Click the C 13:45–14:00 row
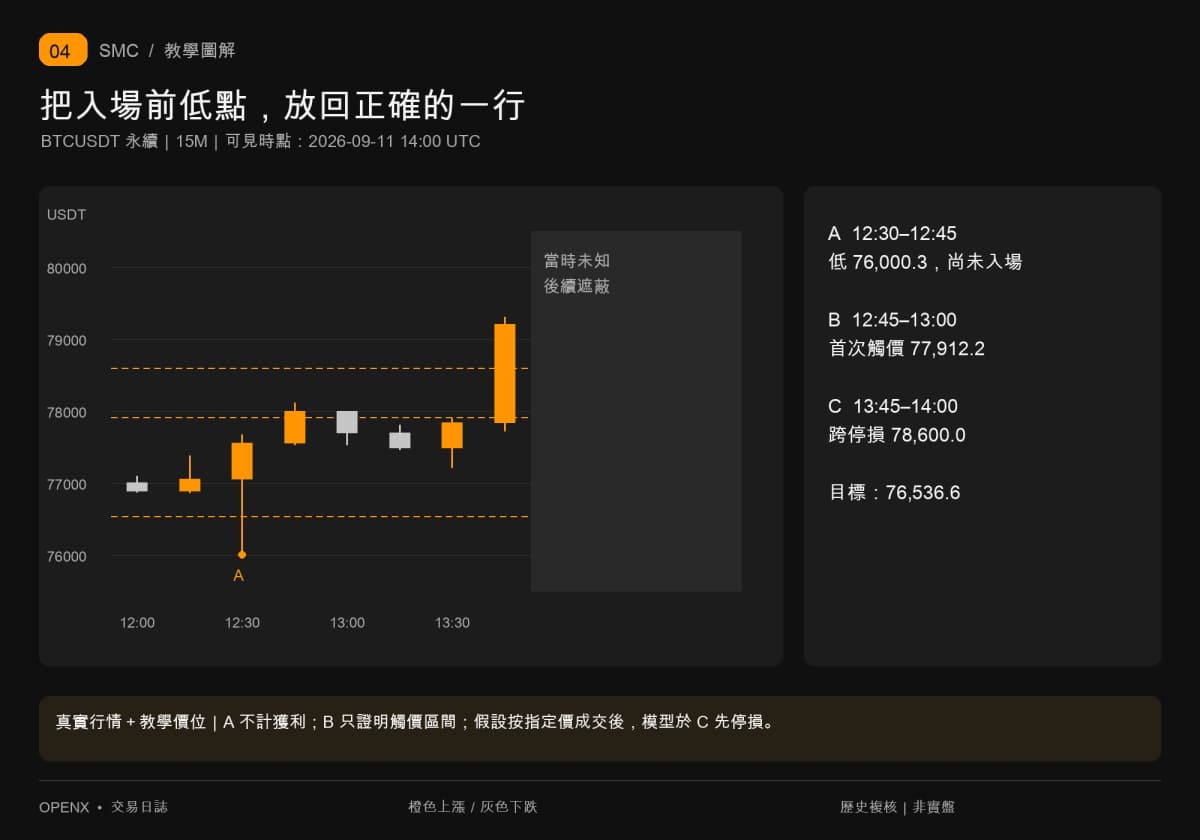1200x840 pixels. 893,407
